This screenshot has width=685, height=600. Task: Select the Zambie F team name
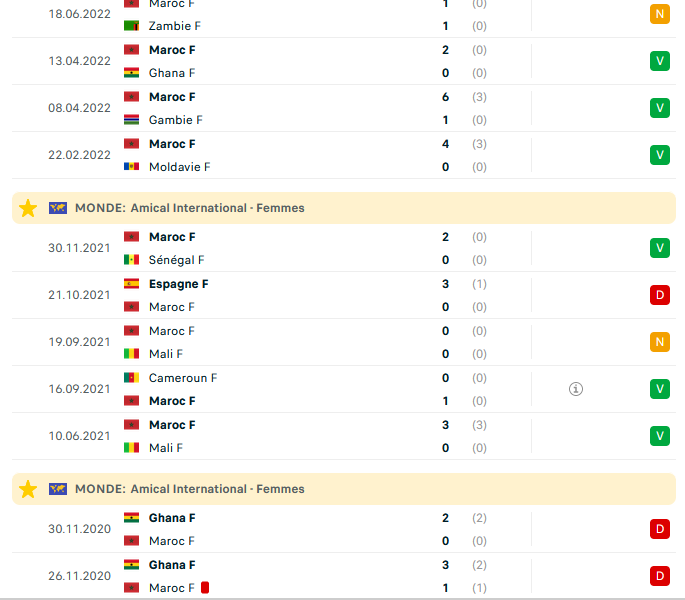point(175,26)
